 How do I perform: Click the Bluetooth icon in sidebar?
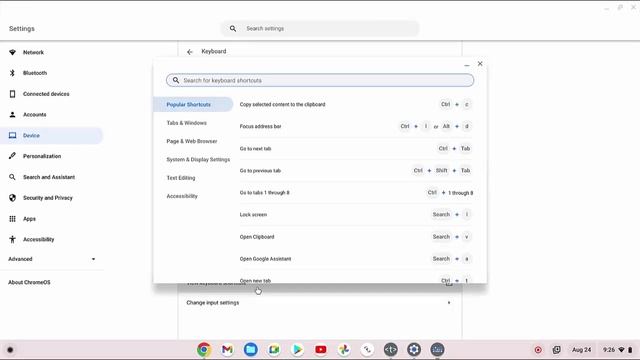point(12,73)
